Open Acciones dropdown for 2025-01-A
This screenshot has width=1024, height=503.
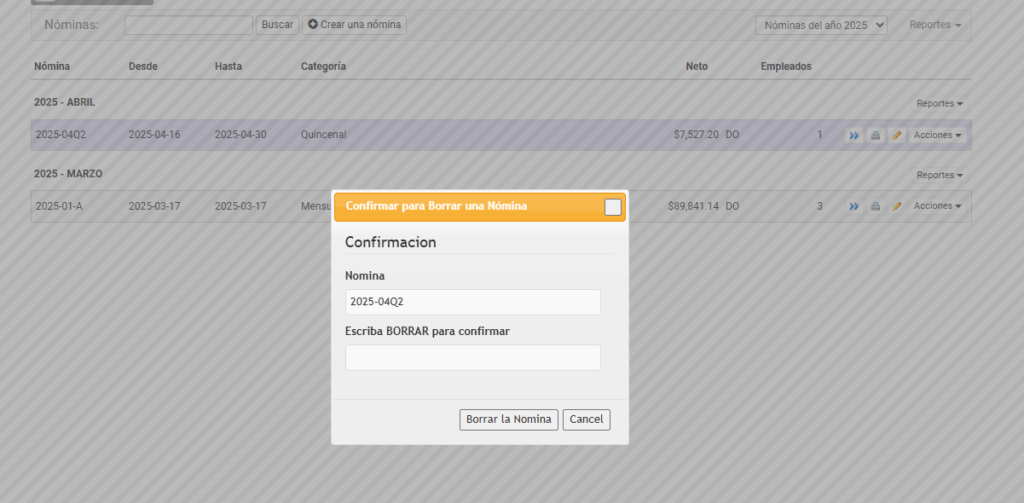[x=938, y=206]
